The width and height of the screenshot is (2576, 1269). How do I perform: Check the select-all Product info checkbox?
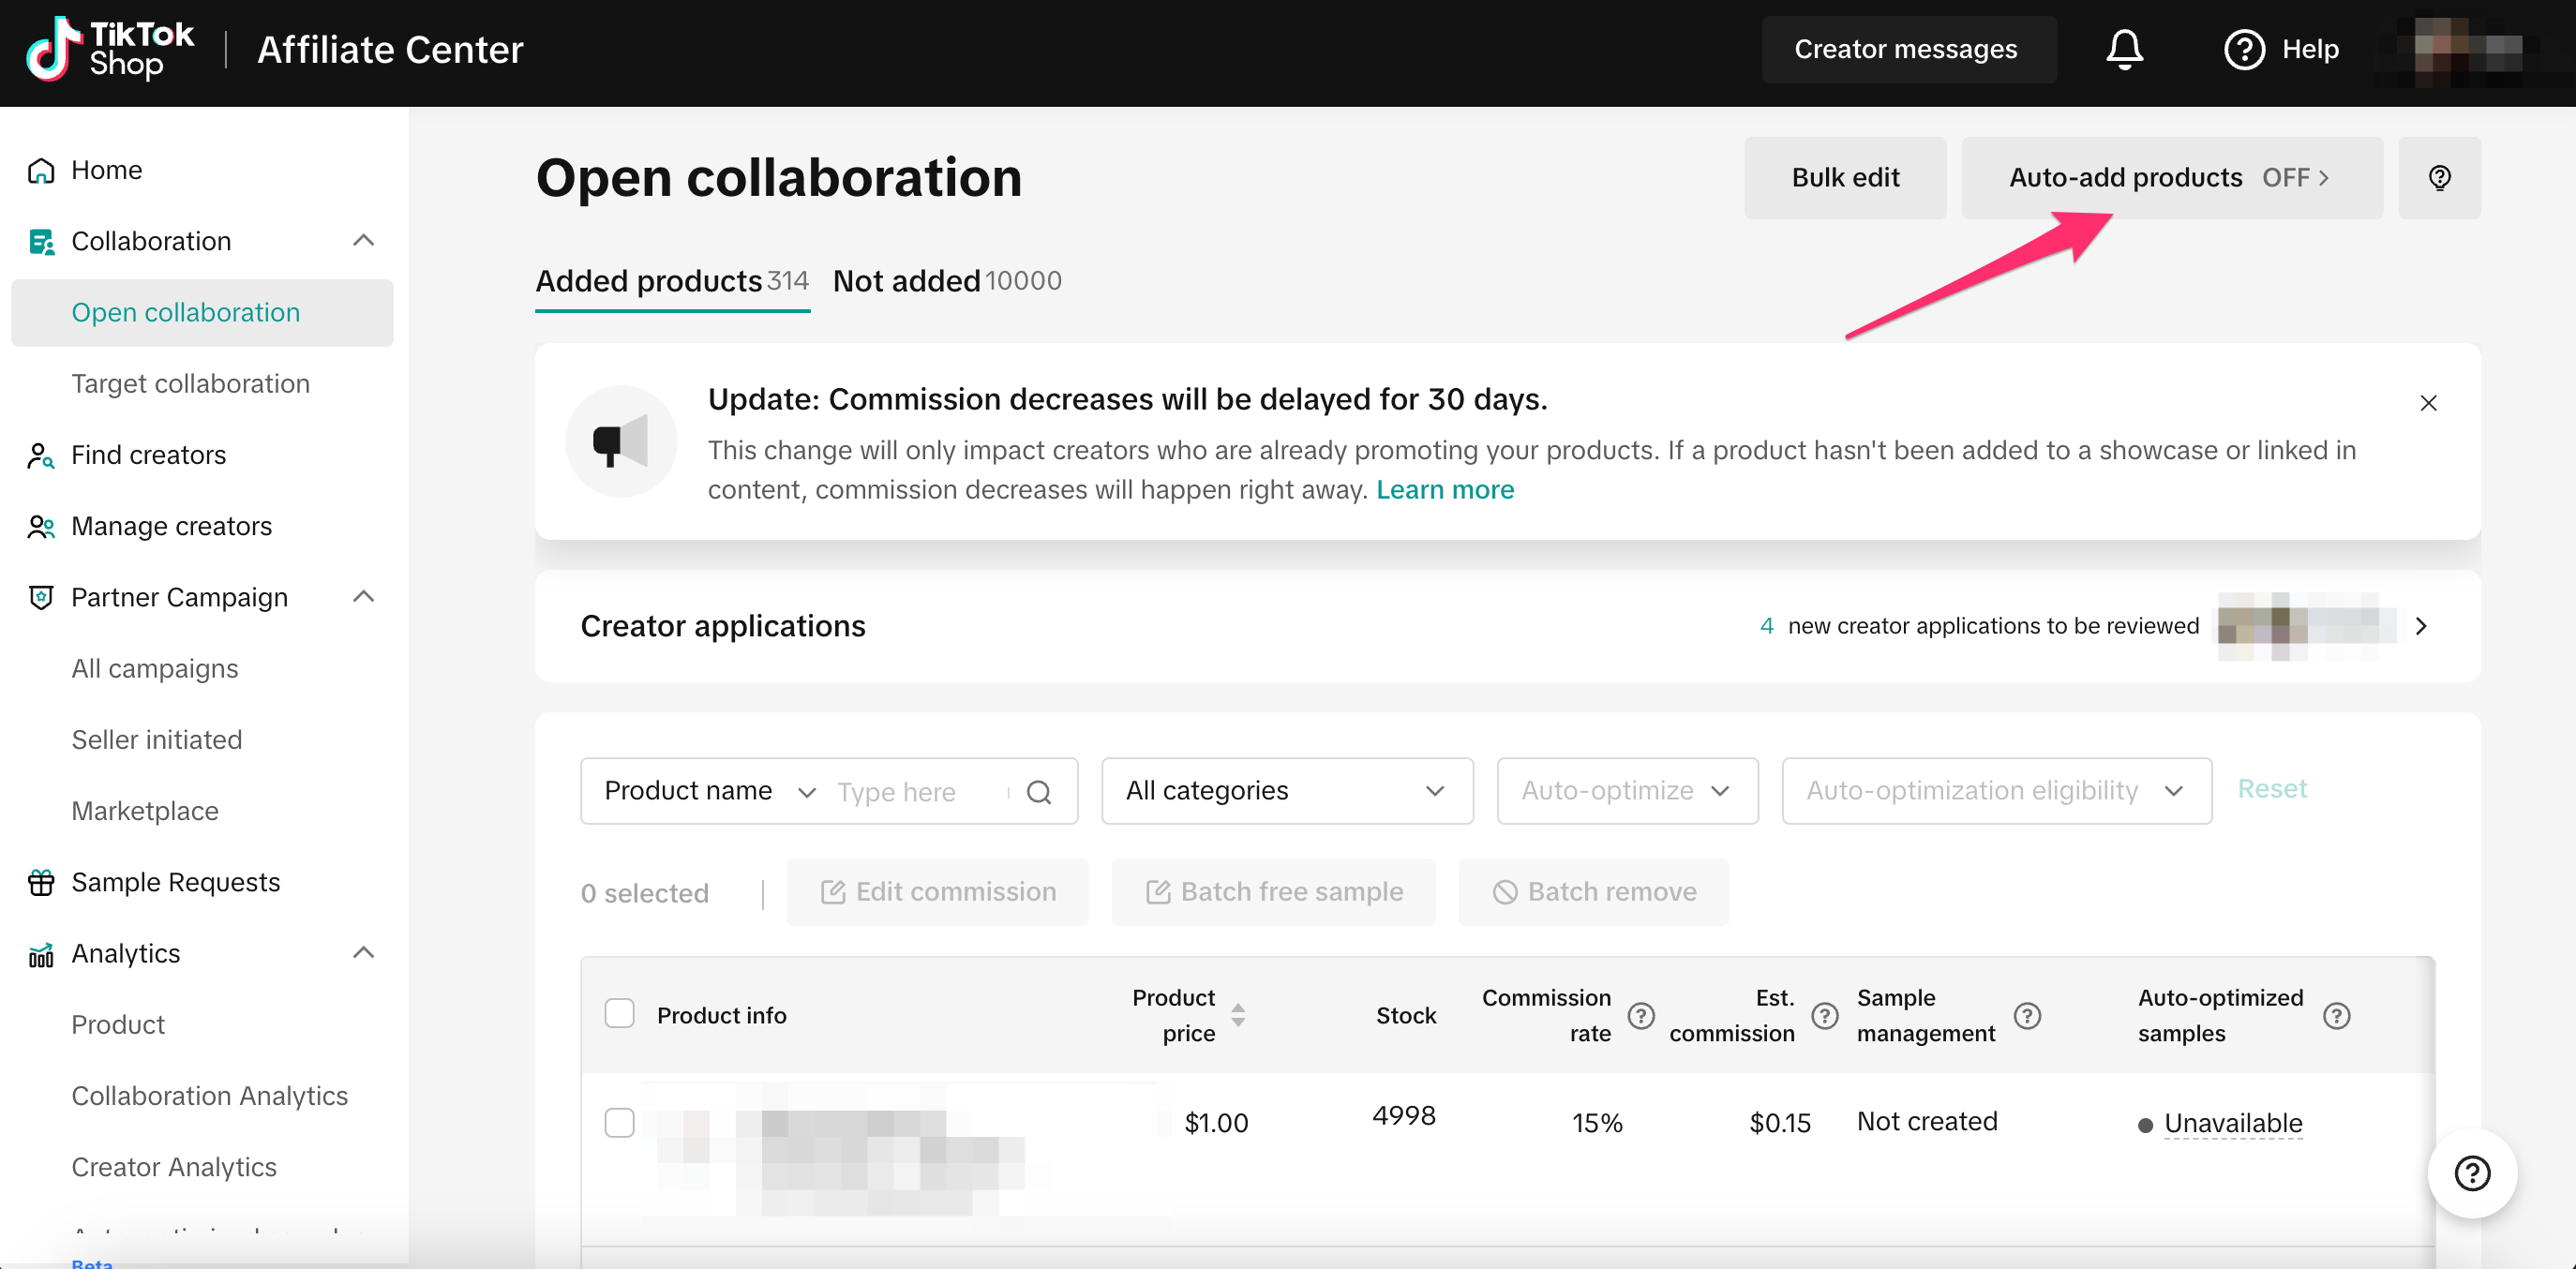(x=619, y=1013)
